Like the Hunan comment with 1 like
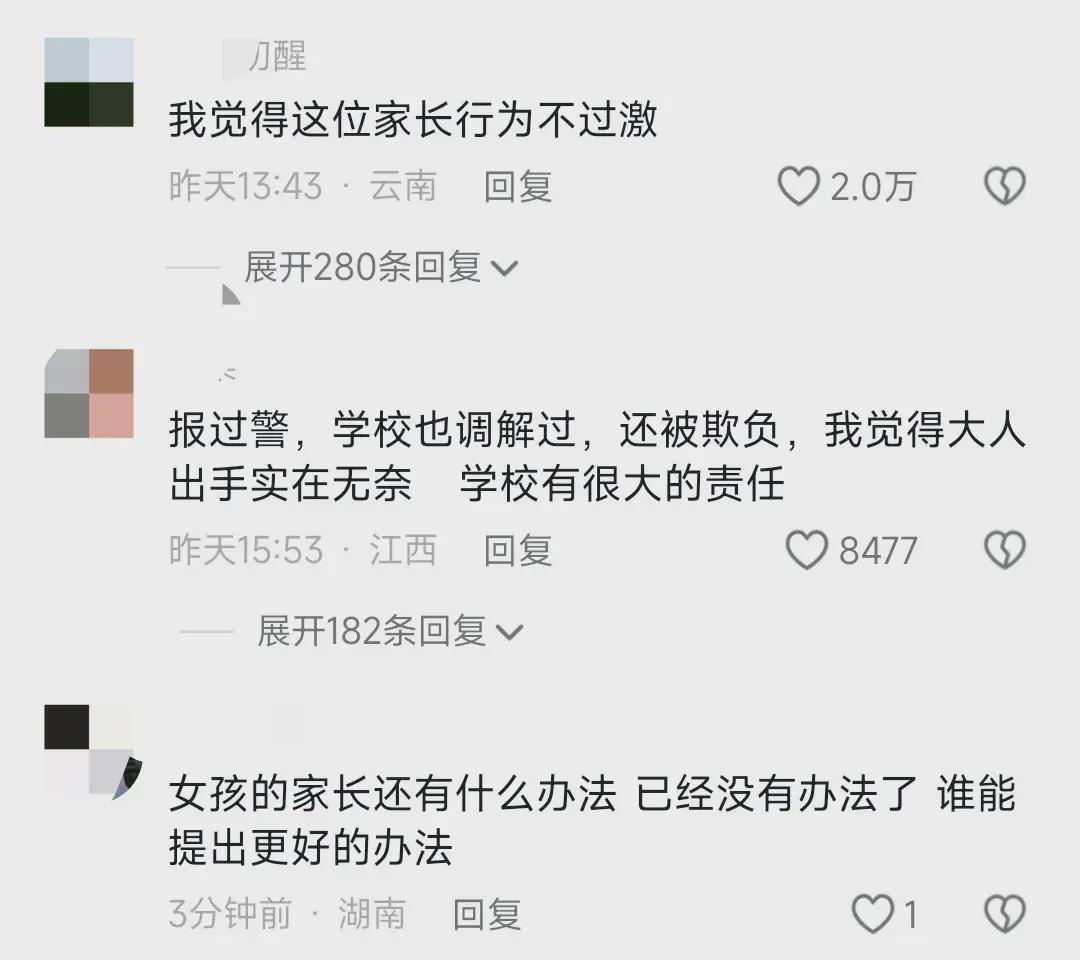The image size is (1080, 960). point(873,914)
